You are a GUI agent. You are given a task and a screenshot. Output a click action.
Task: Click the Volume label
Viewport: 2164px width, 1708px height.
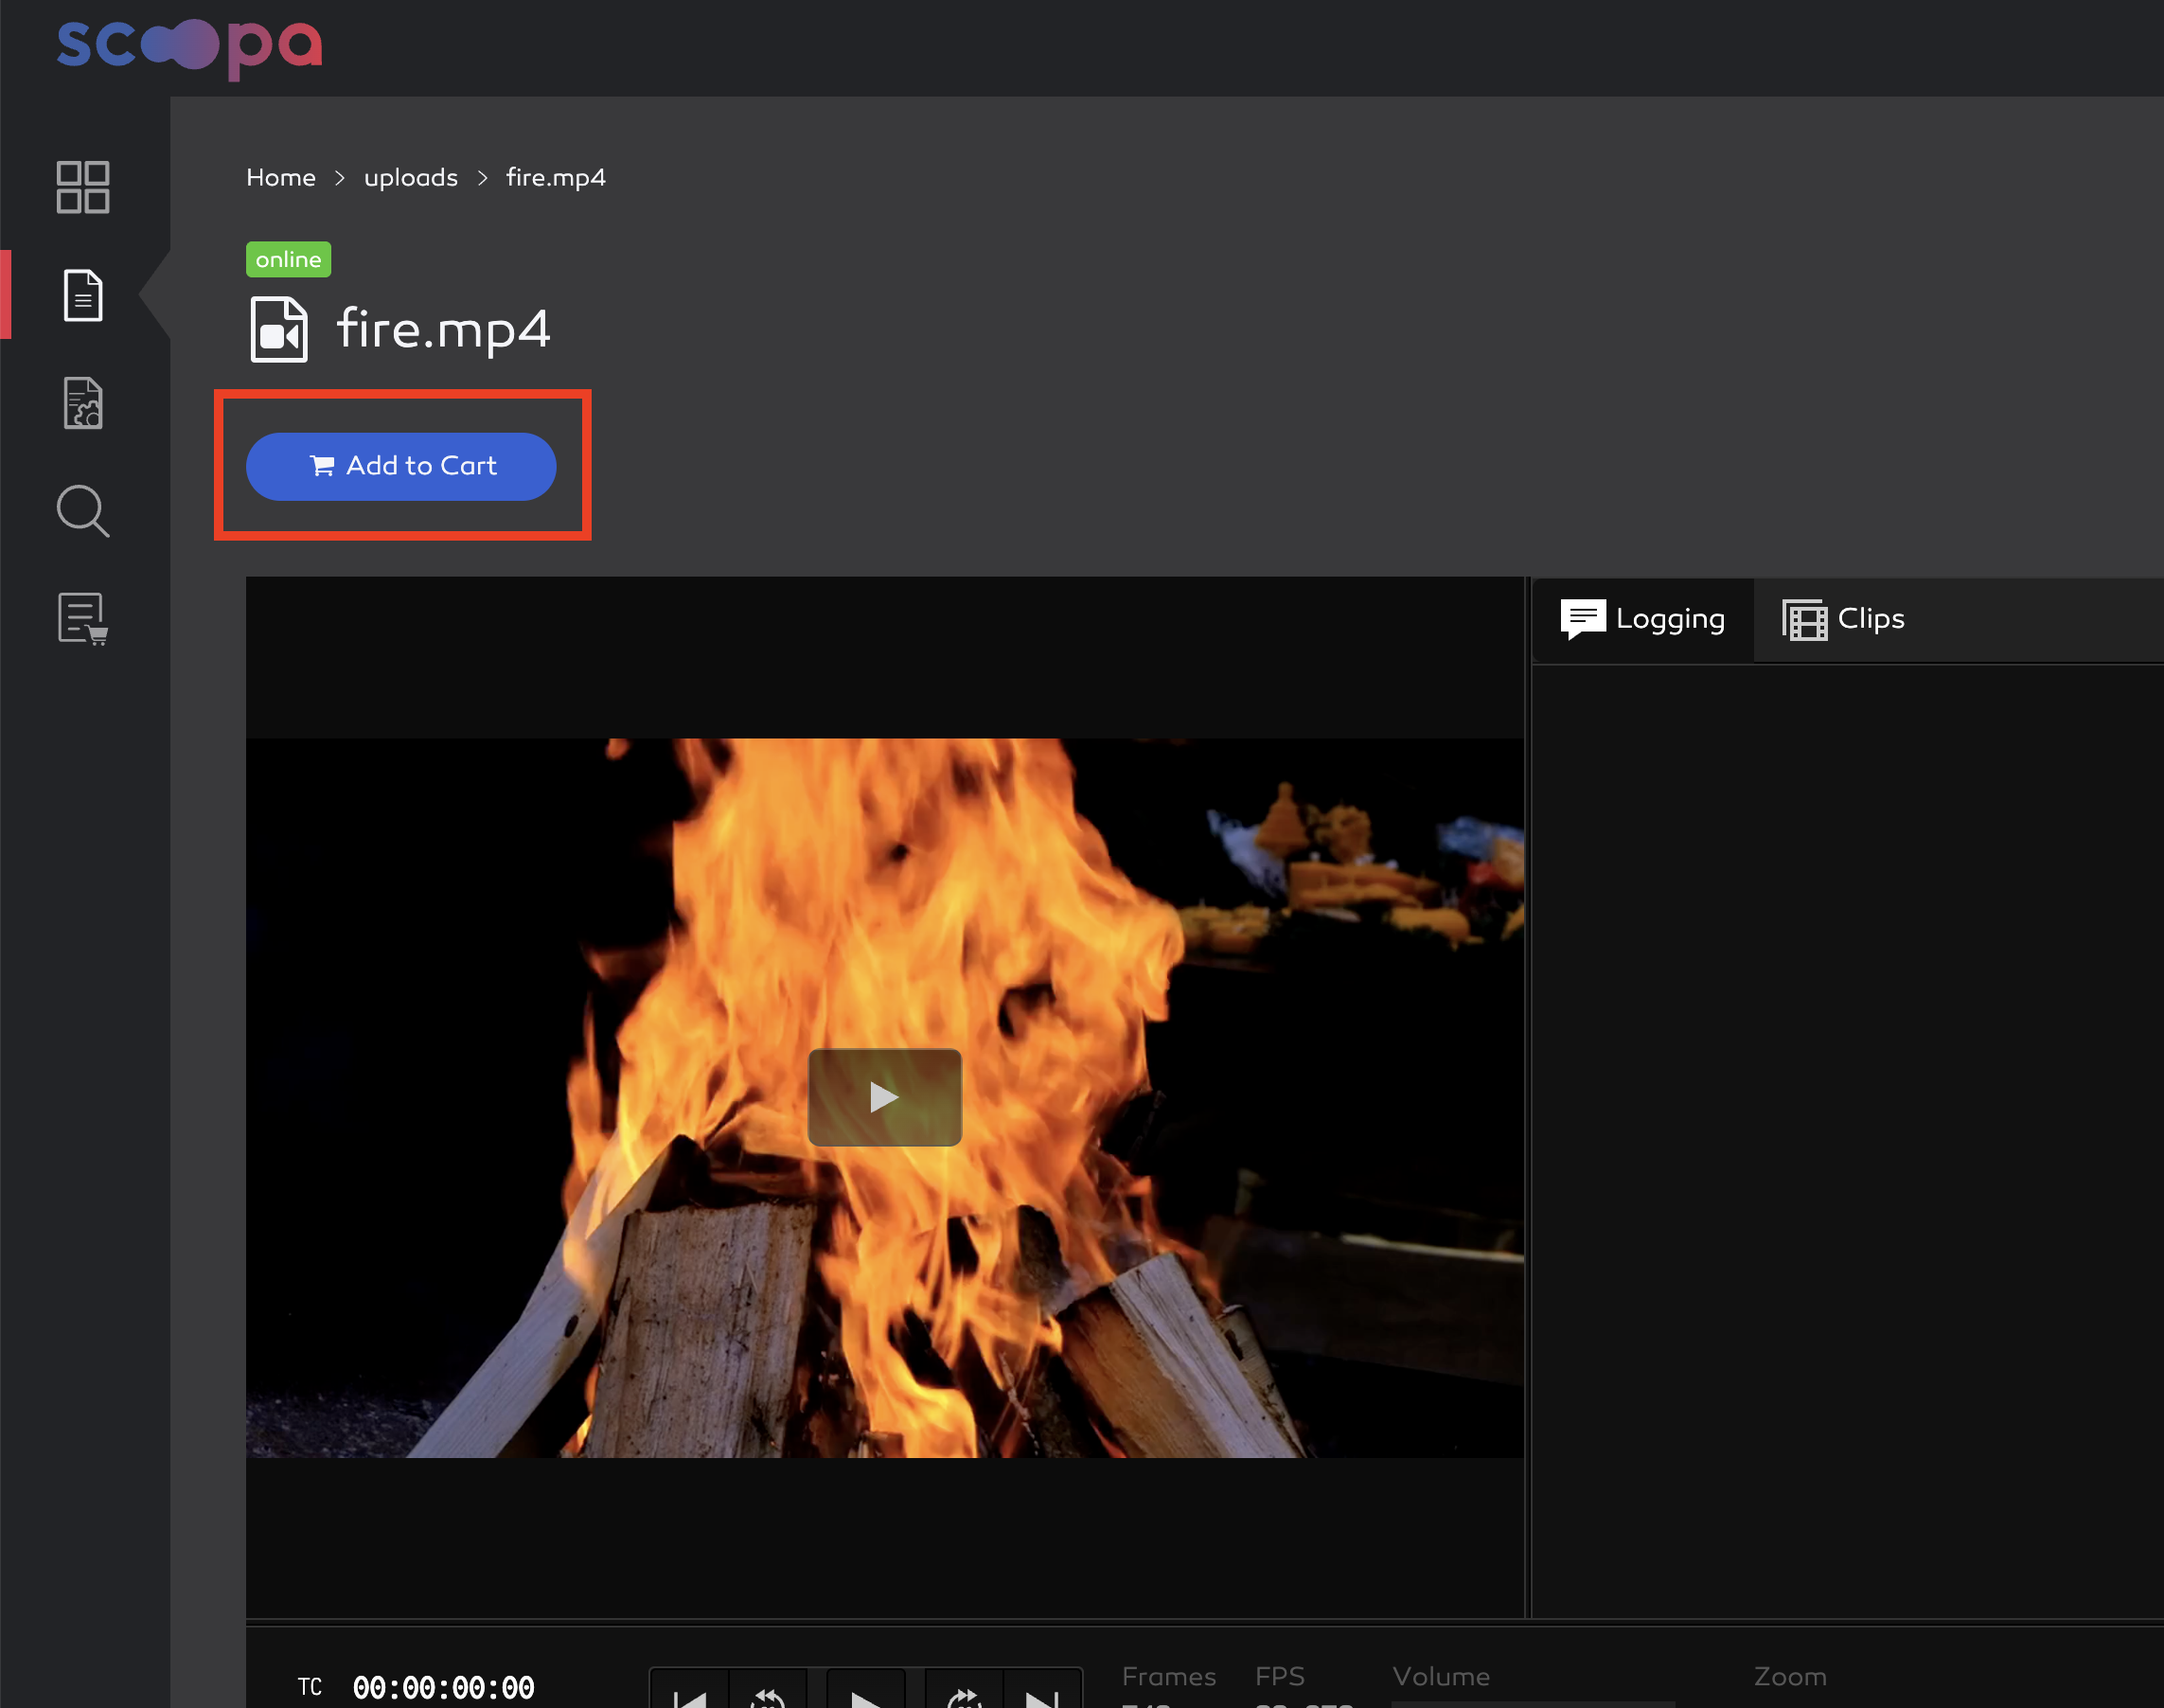pos(1441,1677)
